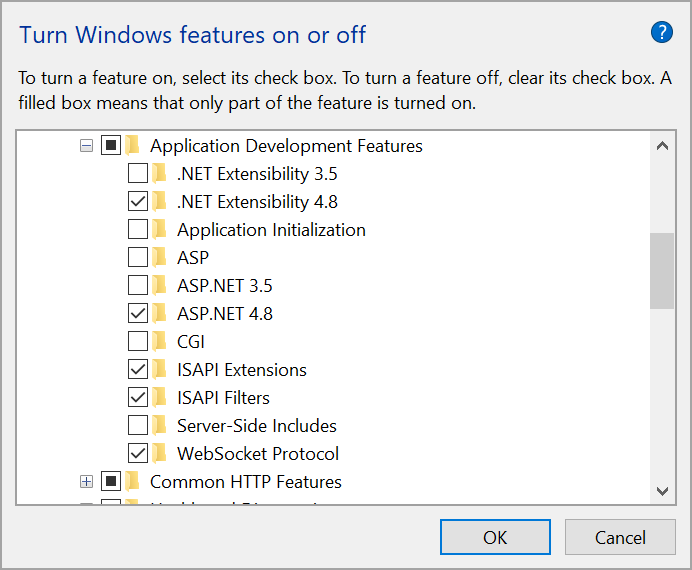Click the scroll up arrow of the feature list
Screen dimensions: 692x570
tap(662, 146)
